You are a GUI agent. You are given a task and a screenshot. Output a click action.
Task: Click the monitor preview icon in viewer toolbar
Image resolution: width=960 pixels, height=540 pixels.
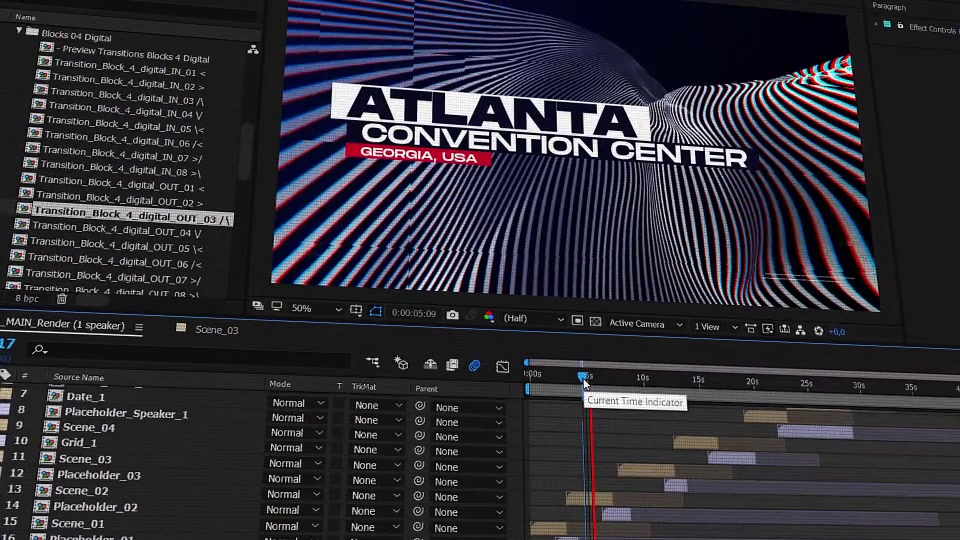tap(277, 306)
